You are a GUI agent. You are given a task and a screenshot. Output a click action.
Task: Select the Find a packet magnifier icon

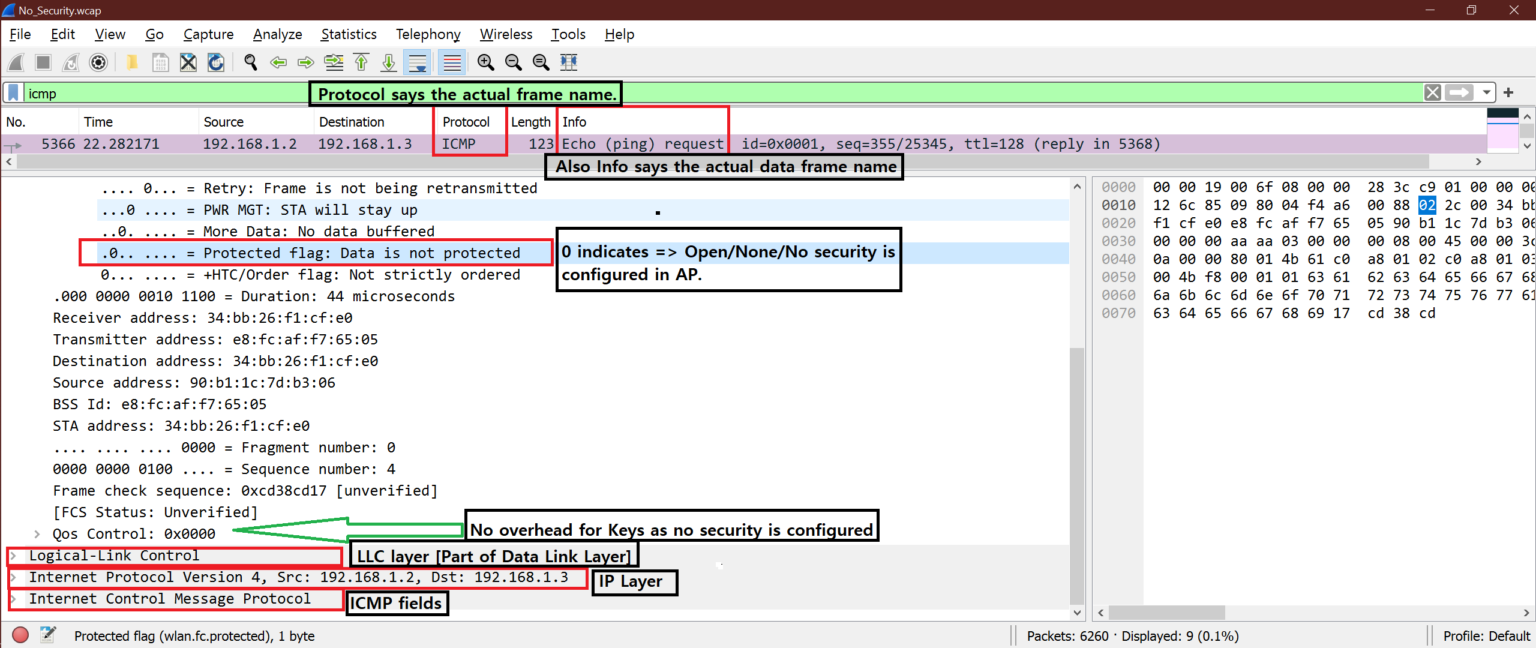(250, 62)
